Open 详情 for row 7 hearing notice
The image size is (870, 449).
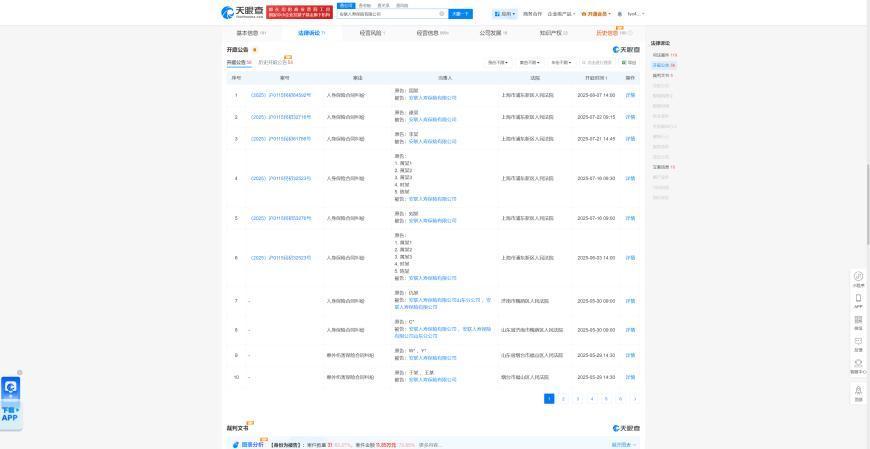pos(630,301)
